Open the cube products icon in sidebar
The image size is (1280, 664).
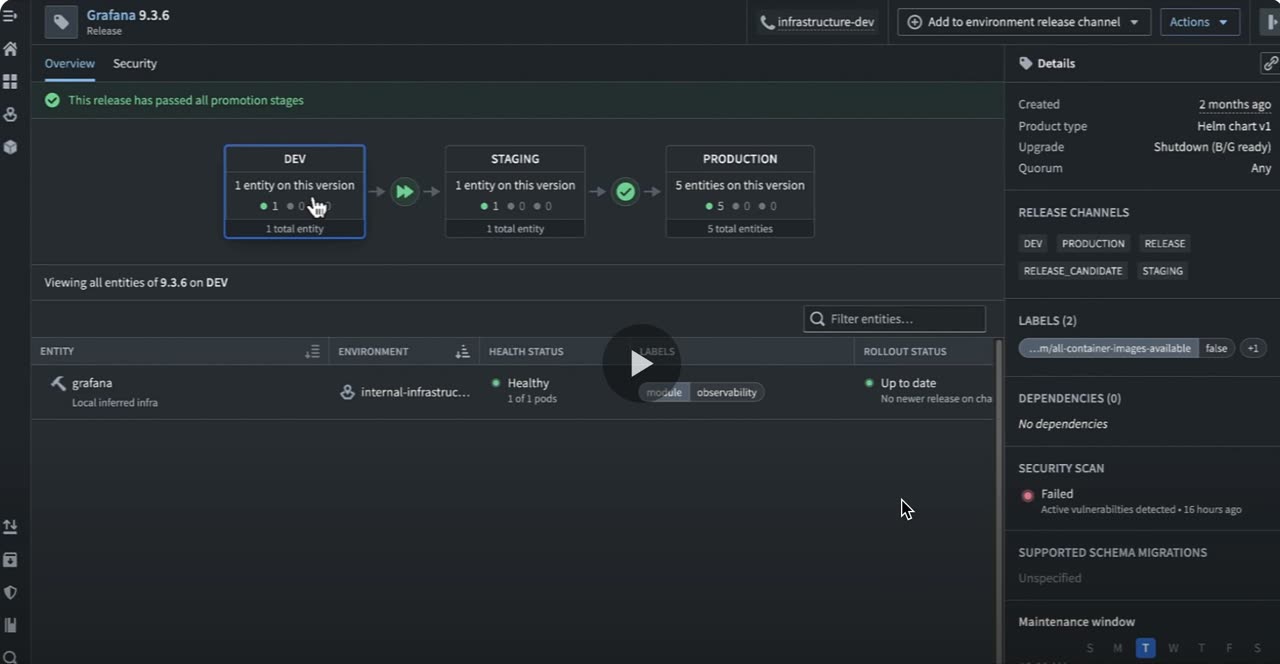point(10,147)
